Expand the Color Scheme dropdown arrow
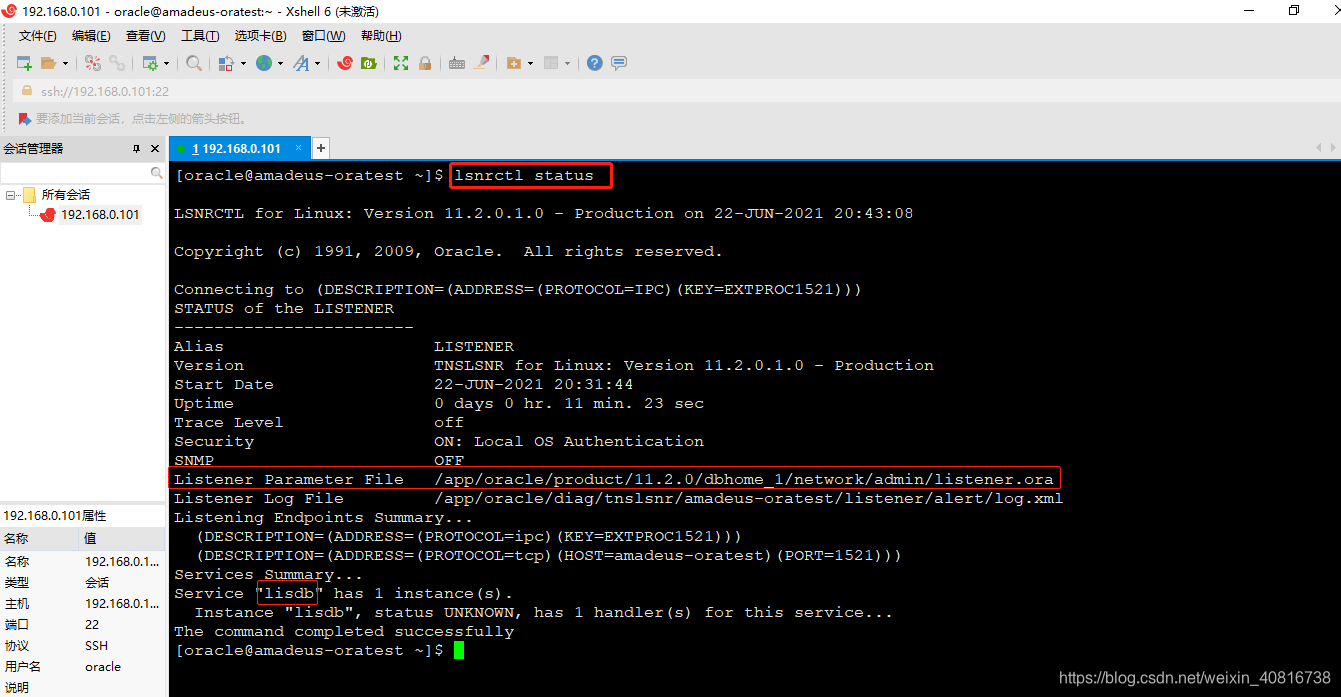Viewport: 1341px width, 697px height. (242, 63)
